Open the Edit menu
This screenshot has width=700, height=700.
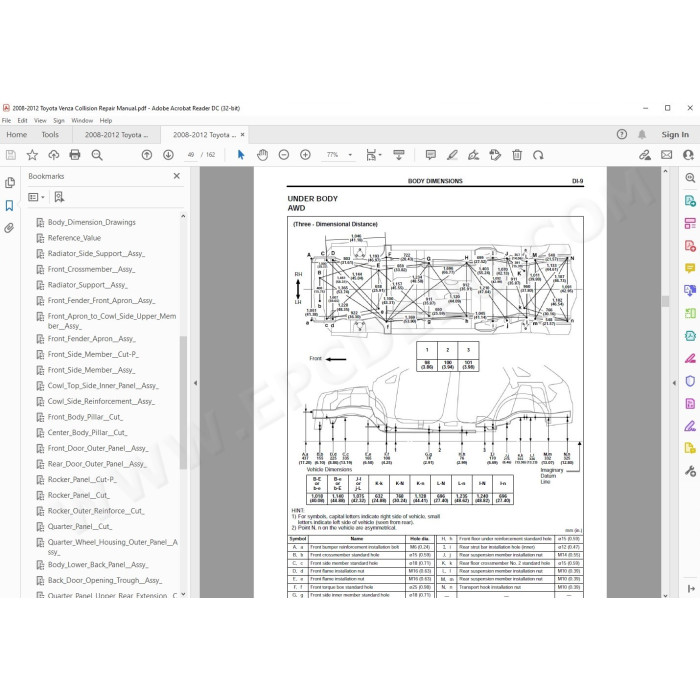pos(22,121)
